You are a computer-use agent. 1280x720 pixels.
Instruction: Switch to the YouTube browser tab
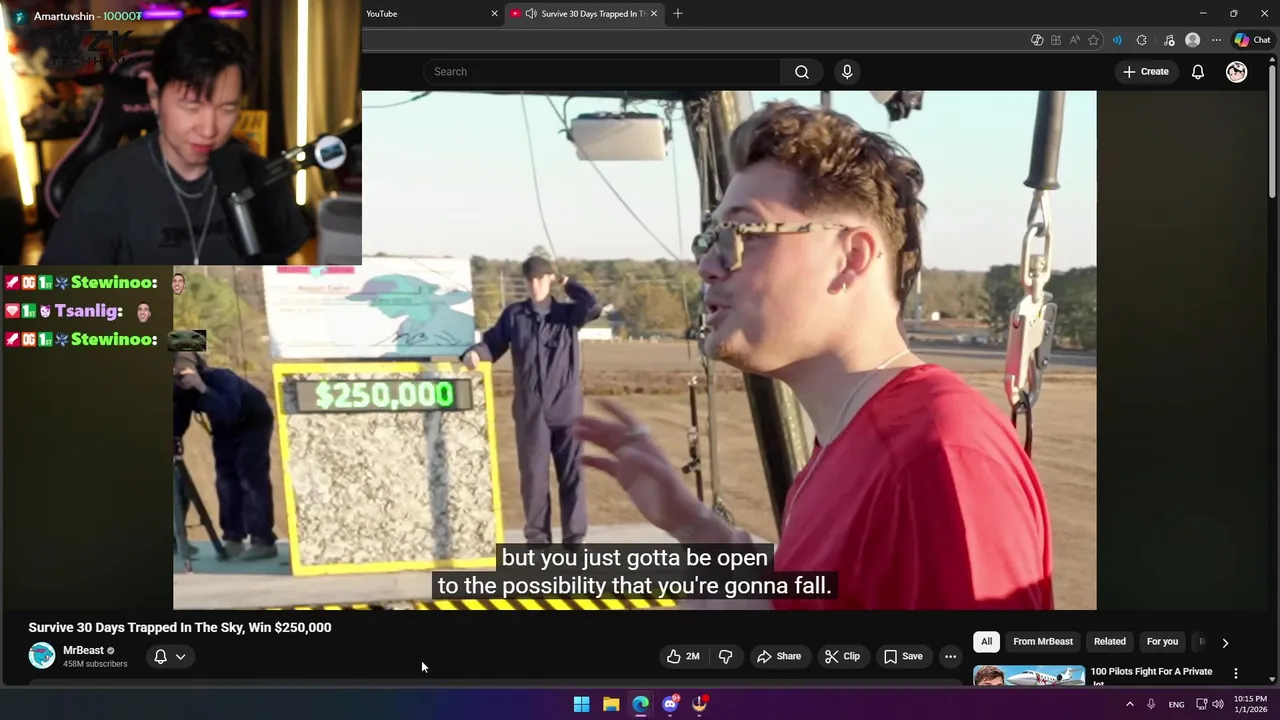coord(428,14)
